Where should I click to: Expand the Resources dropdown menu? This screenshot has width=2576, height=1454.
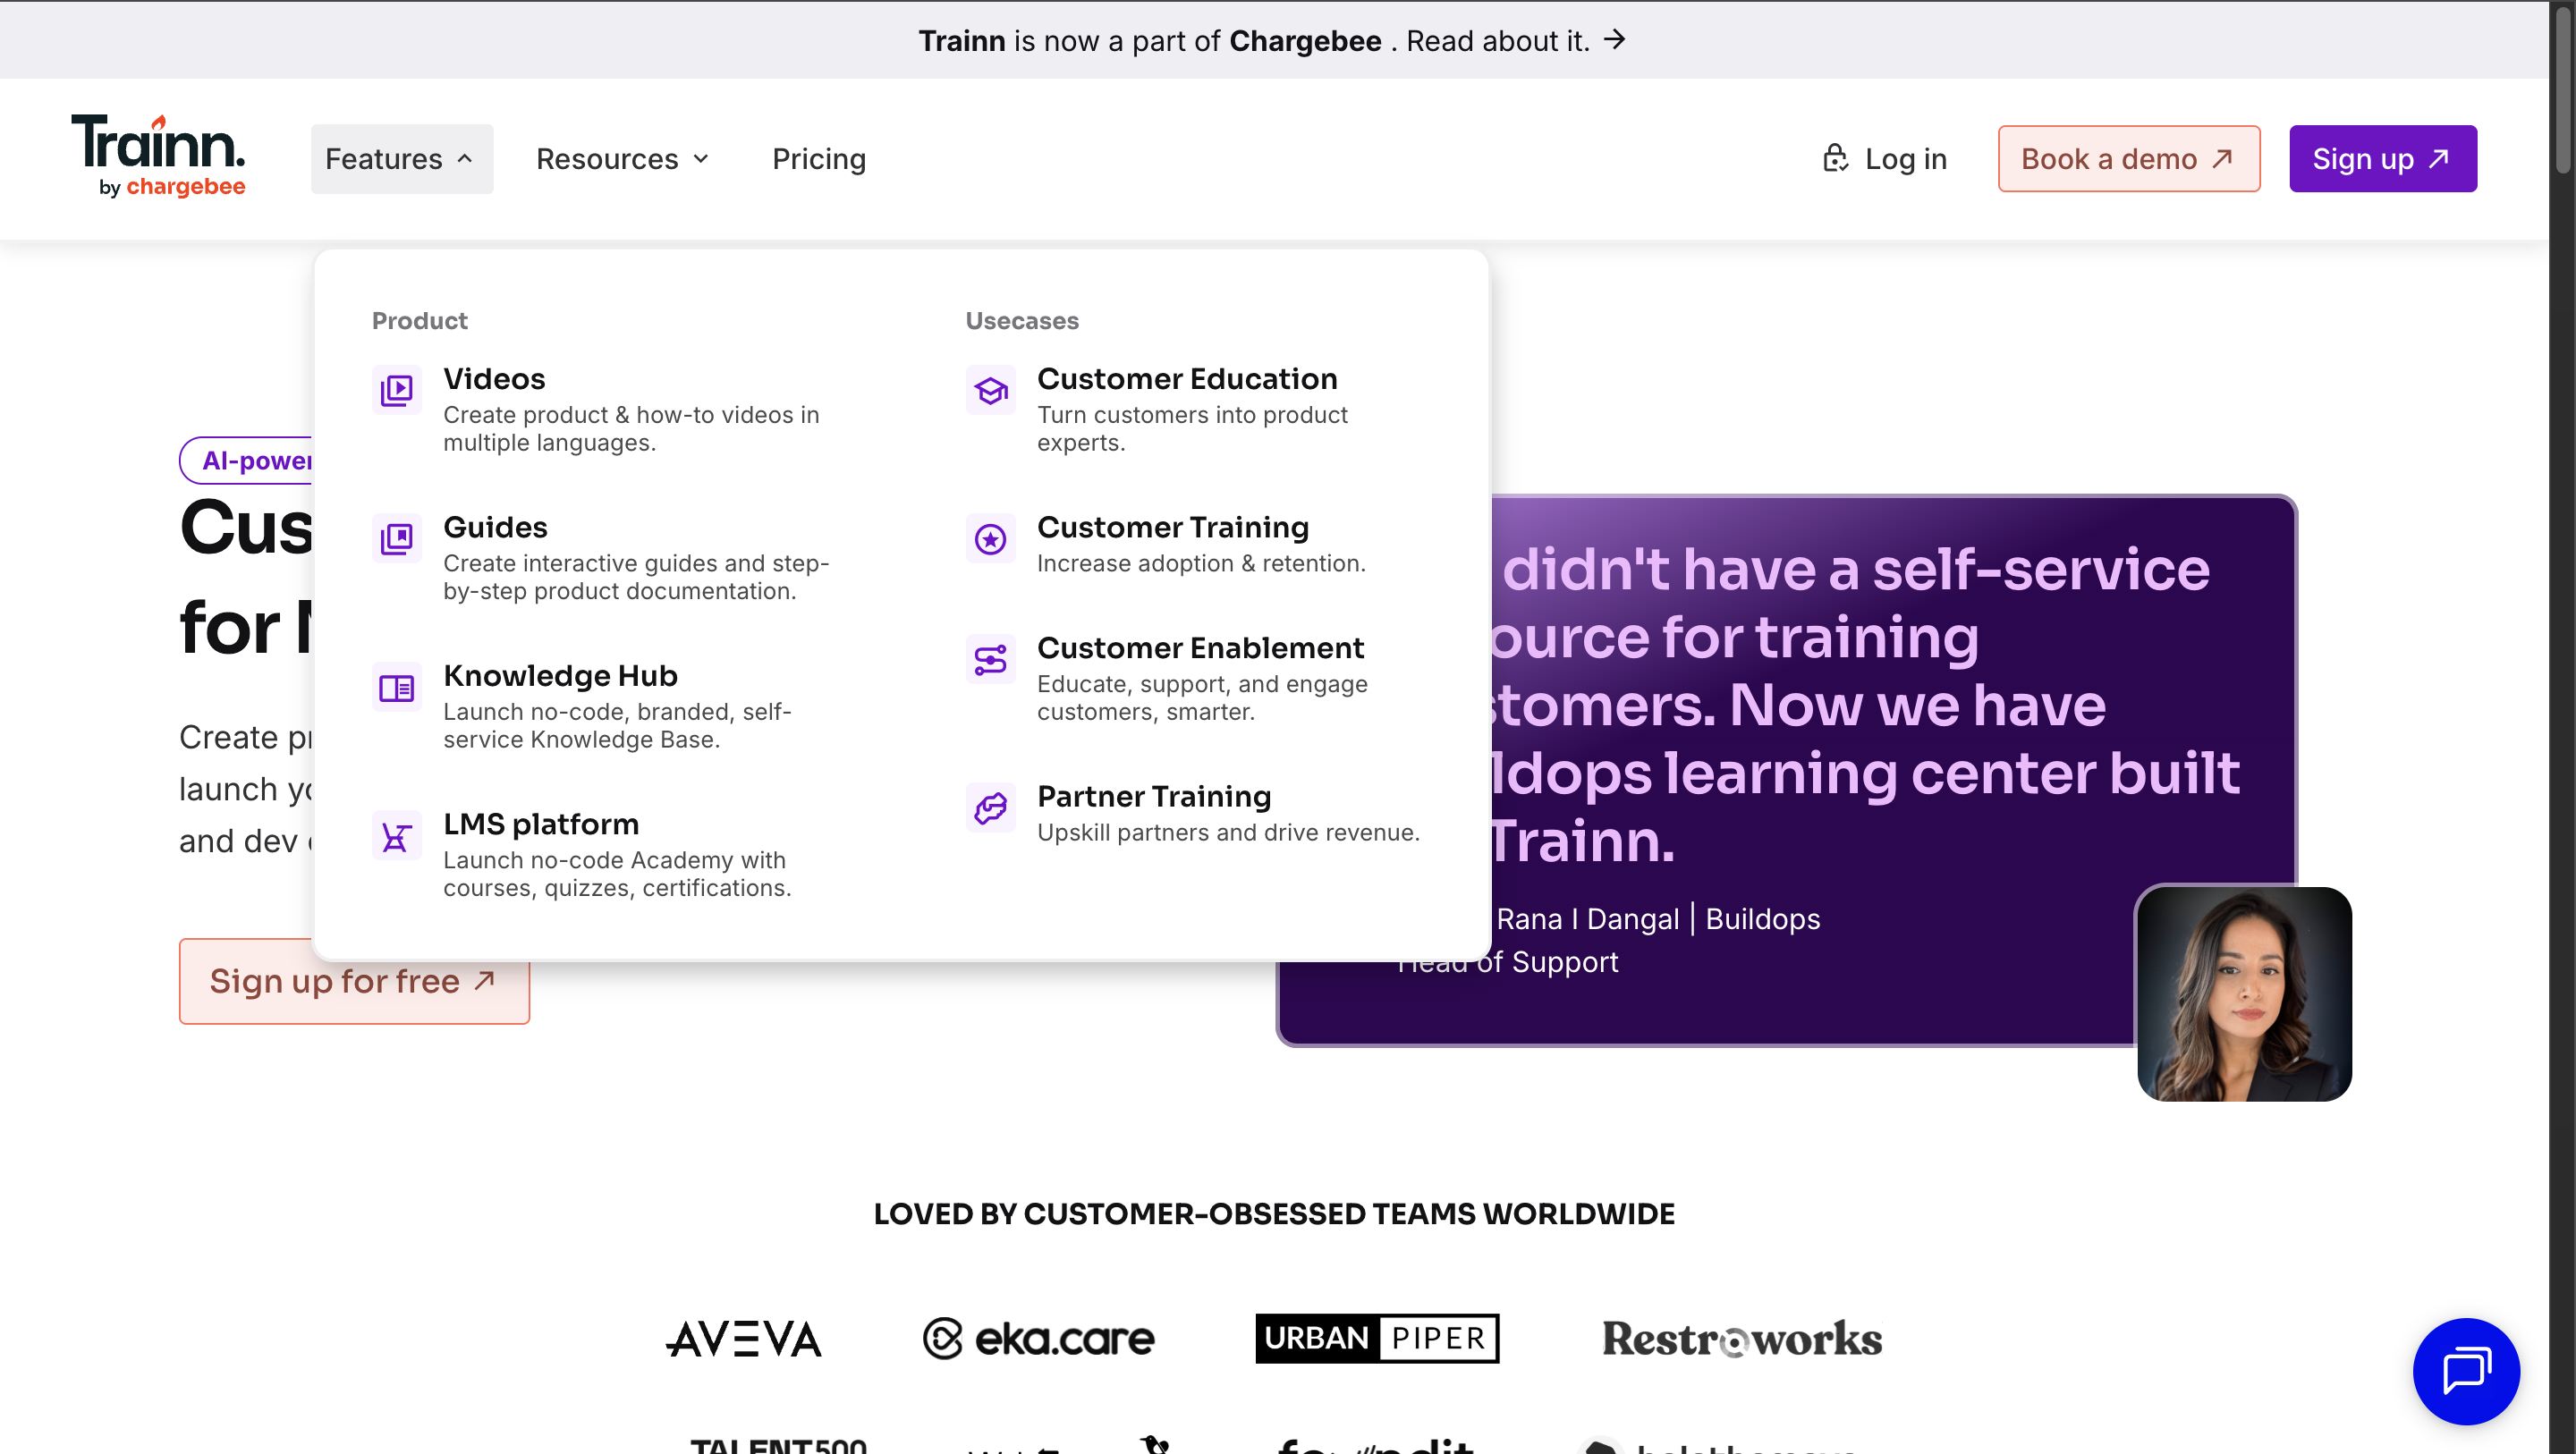(x=622, y=158)
